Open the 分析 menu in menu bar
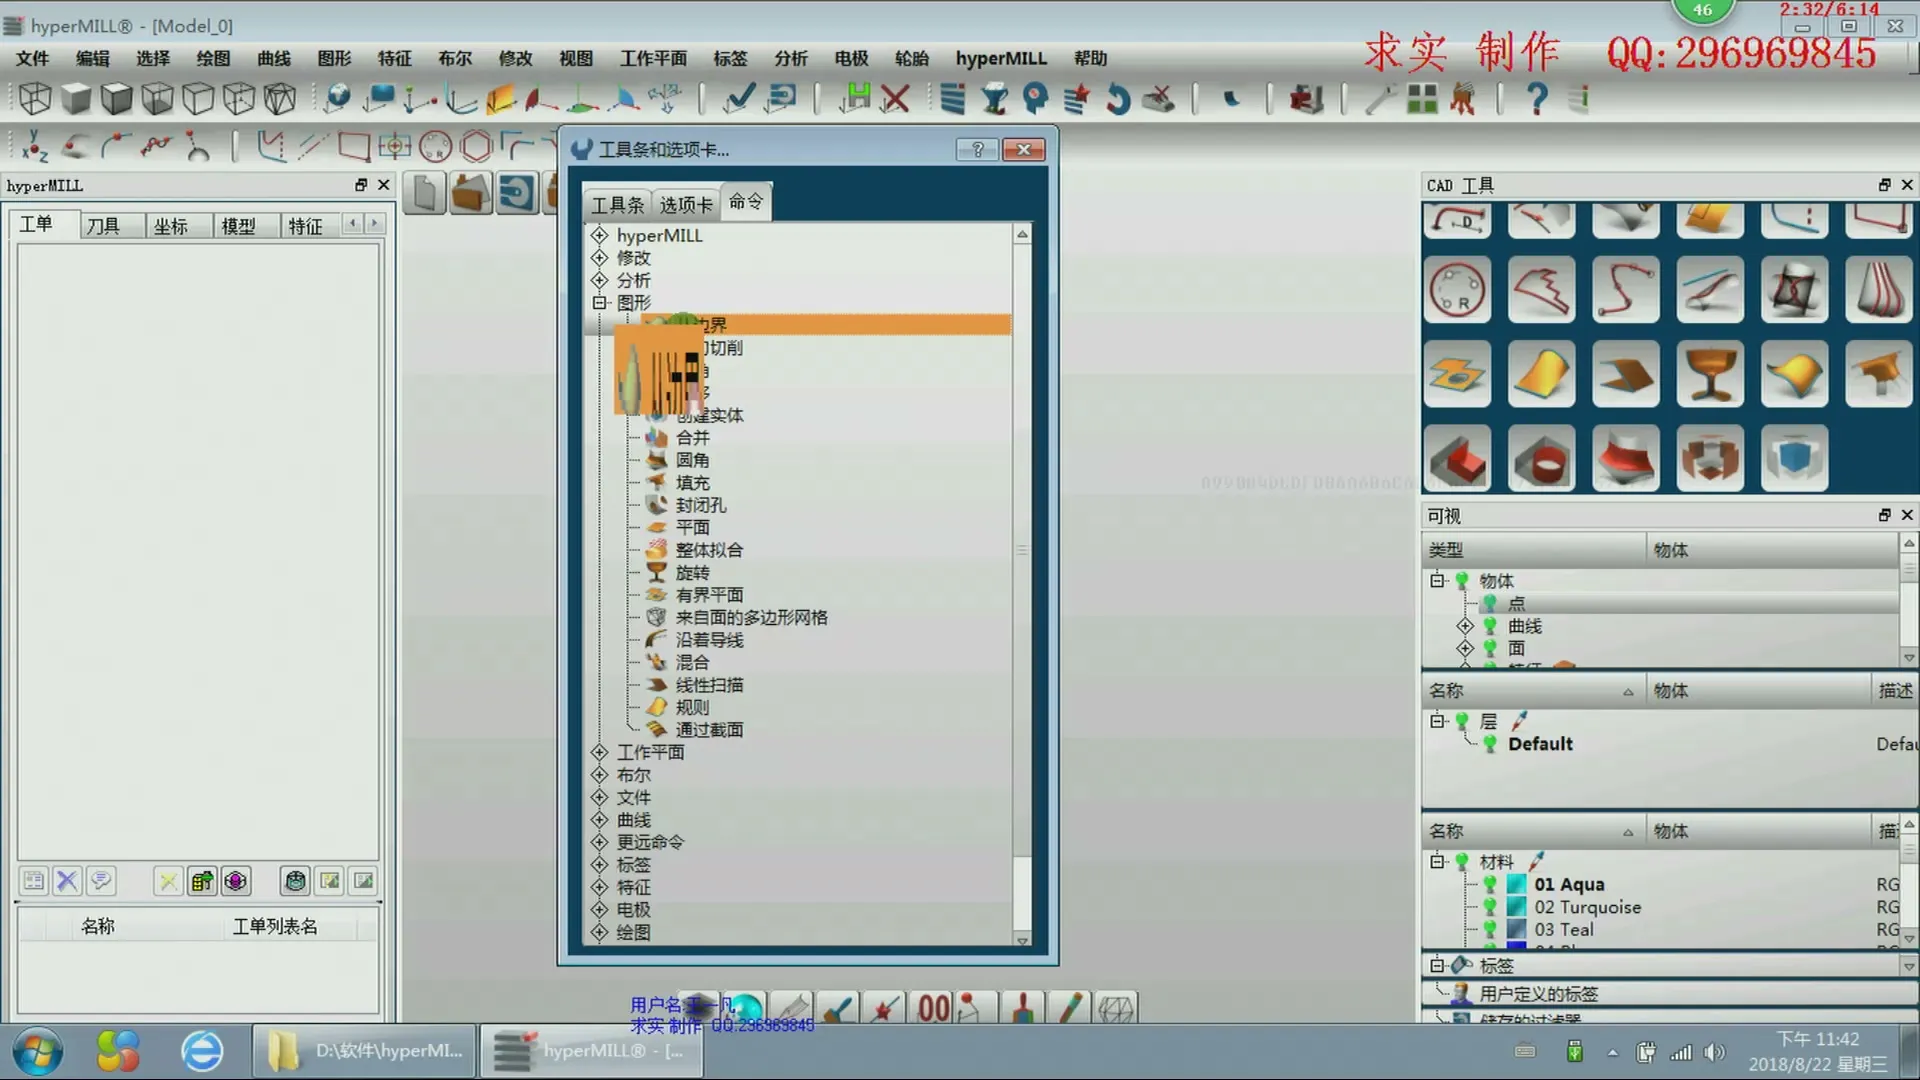 click(x=790, y=58)
